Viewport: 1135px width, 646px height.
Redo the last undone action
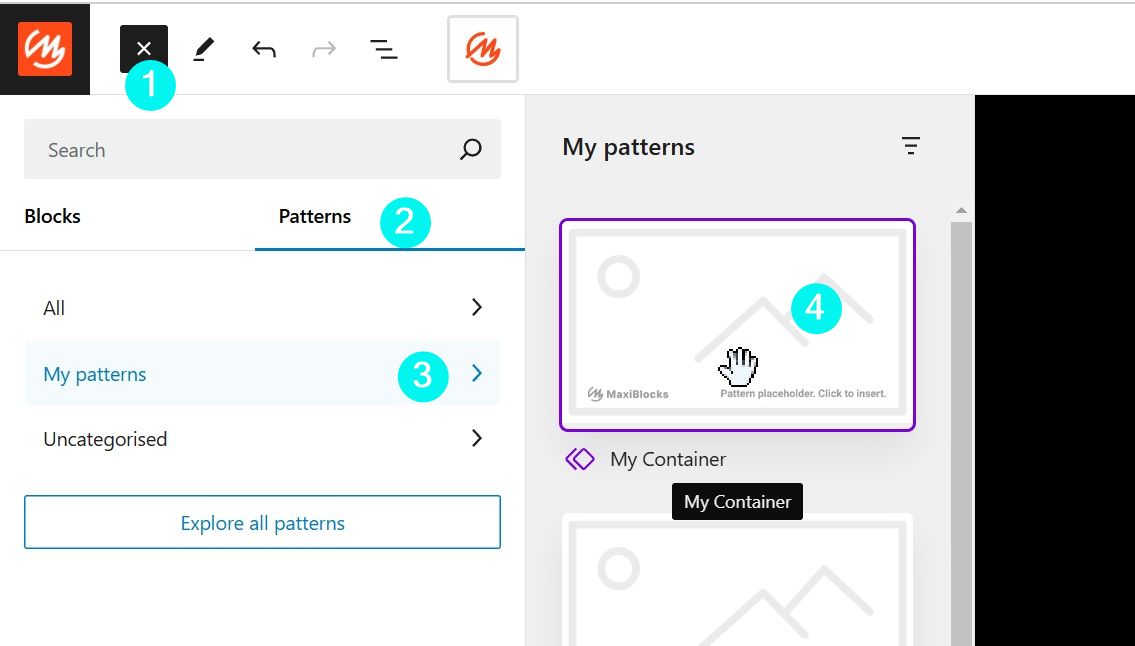point(324,49)
